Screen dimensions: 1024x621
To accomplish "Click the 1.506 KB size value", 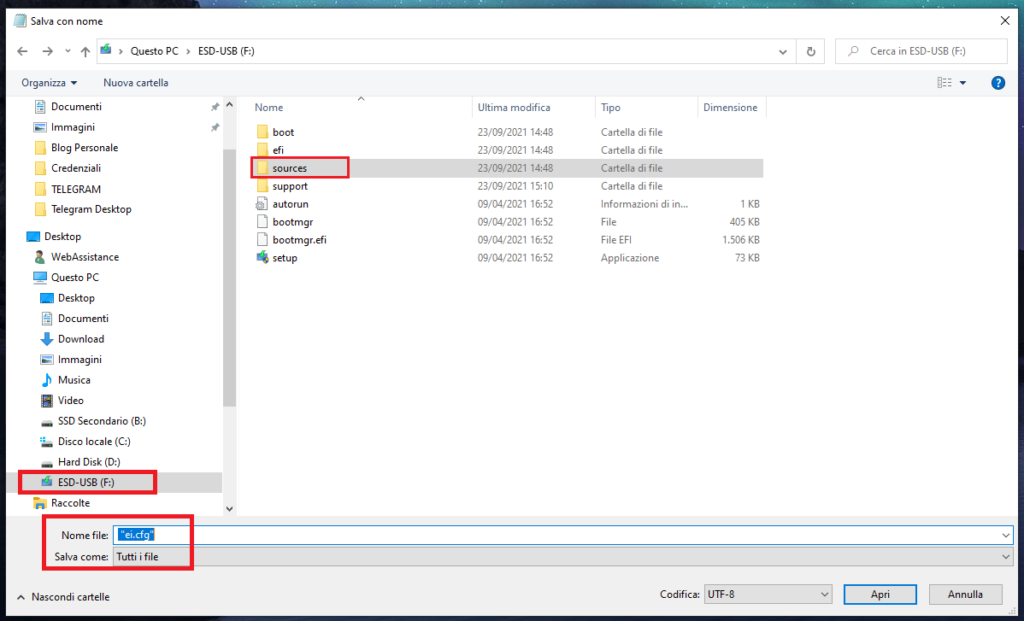I will [x=741, y=240].
